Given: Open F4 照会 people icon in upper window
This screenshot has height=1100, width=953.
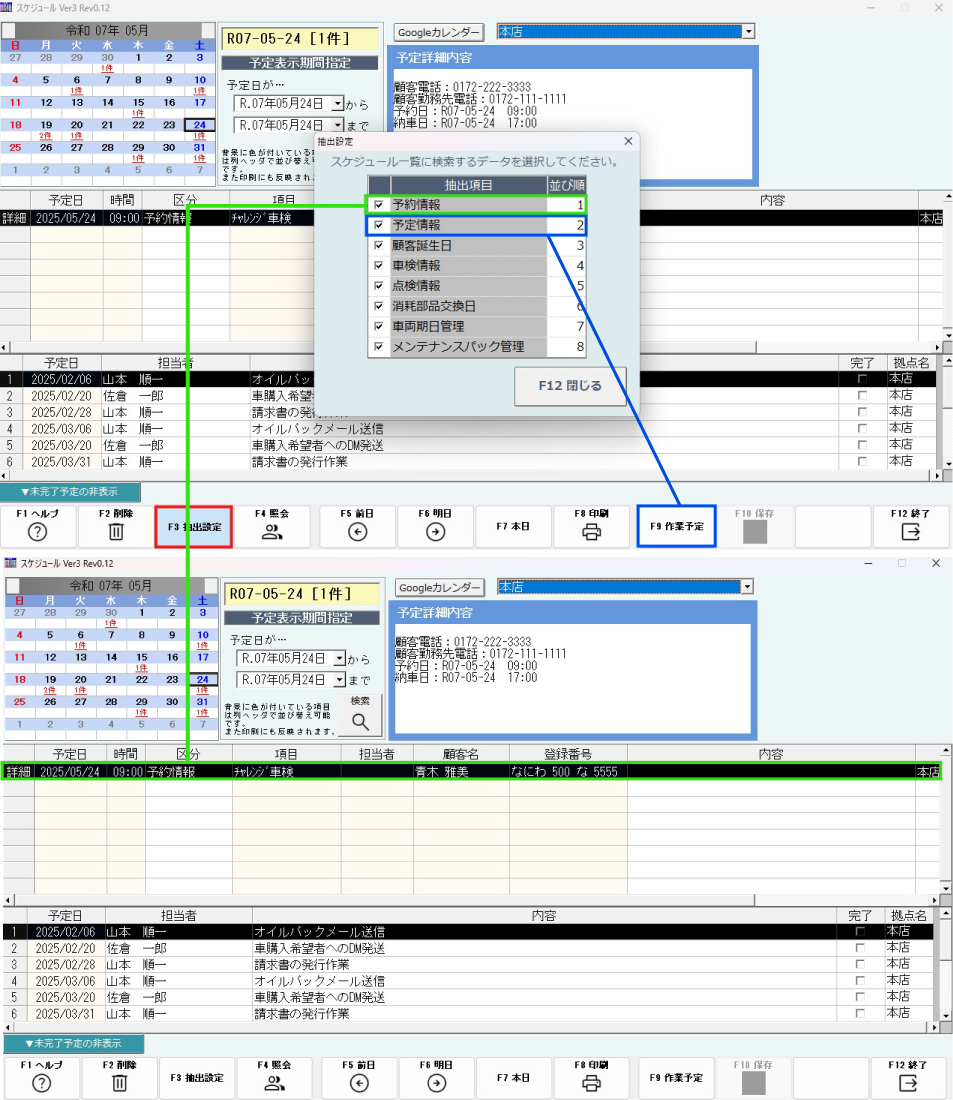Looking at the screenshot, I should click(x=272, y=532).
